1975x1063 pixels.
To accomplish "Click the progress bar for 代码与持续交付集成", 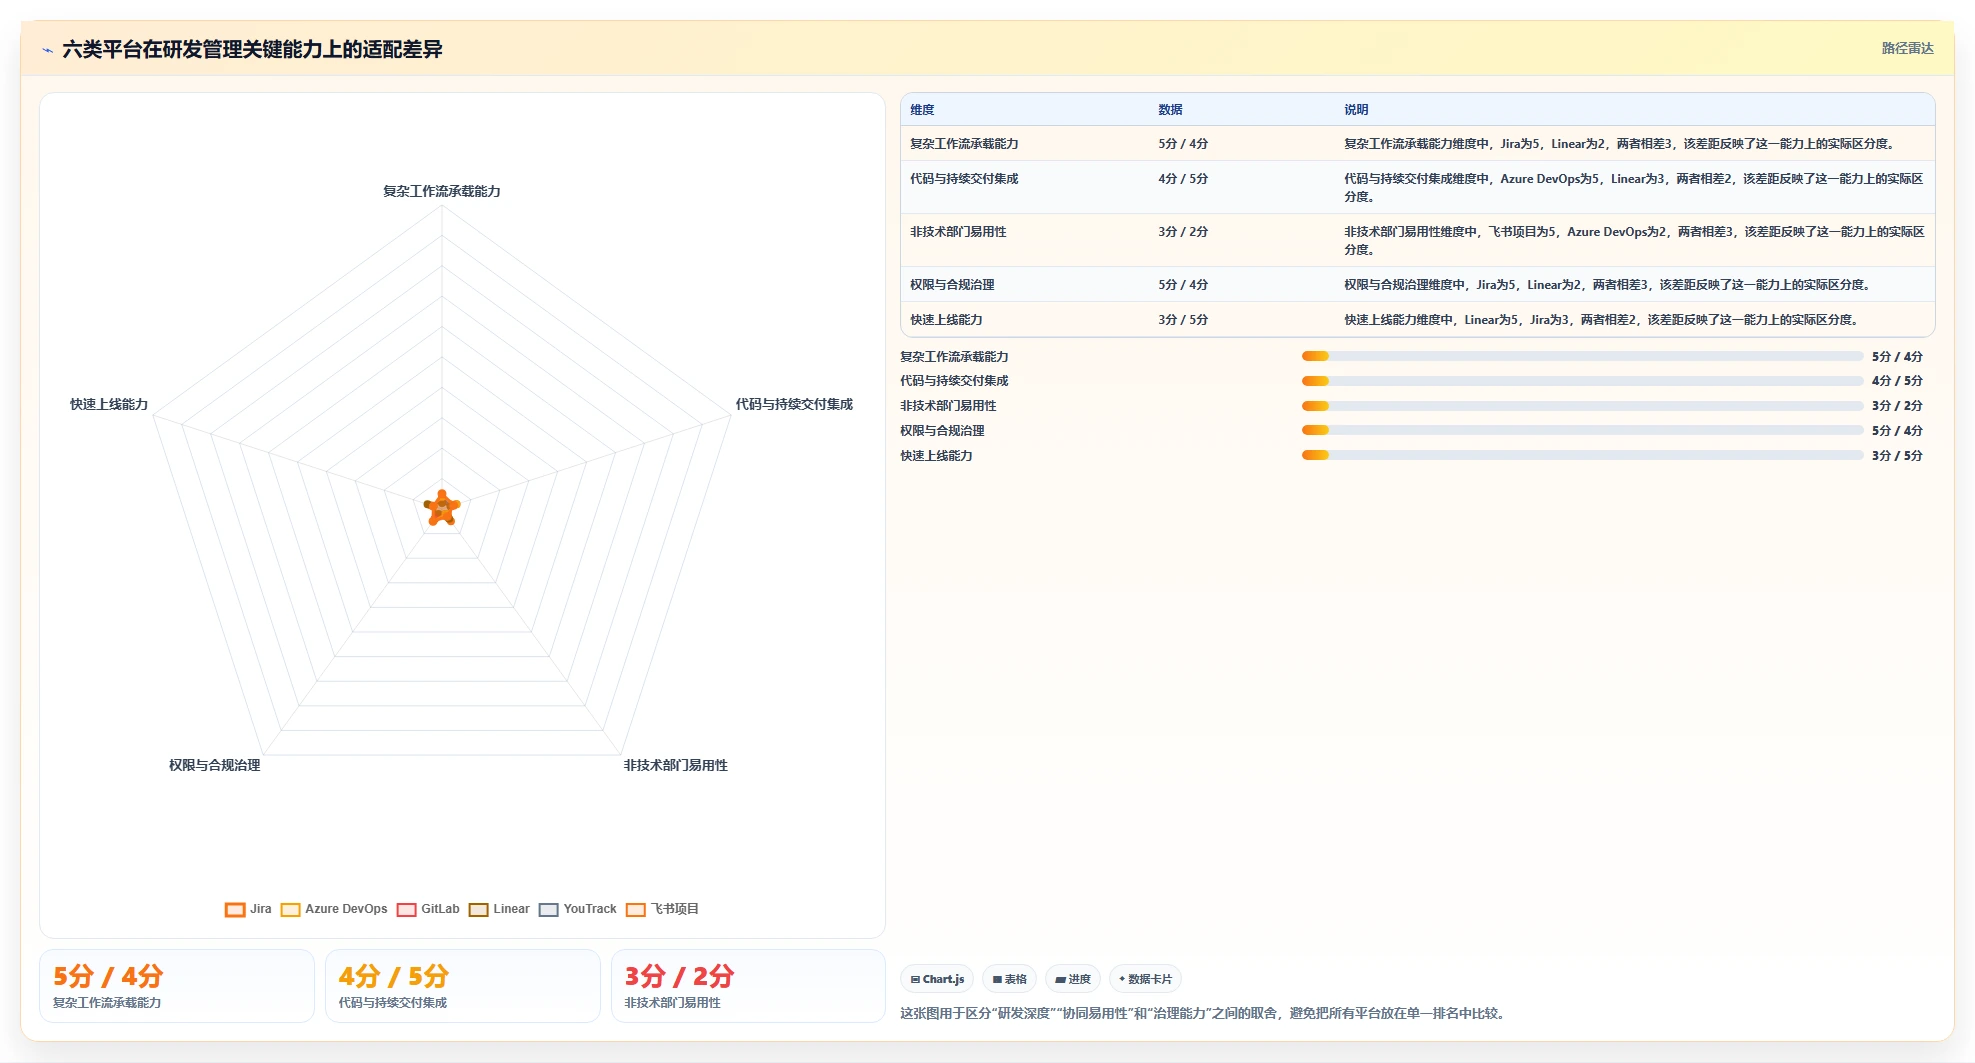I will point(1582,381).
